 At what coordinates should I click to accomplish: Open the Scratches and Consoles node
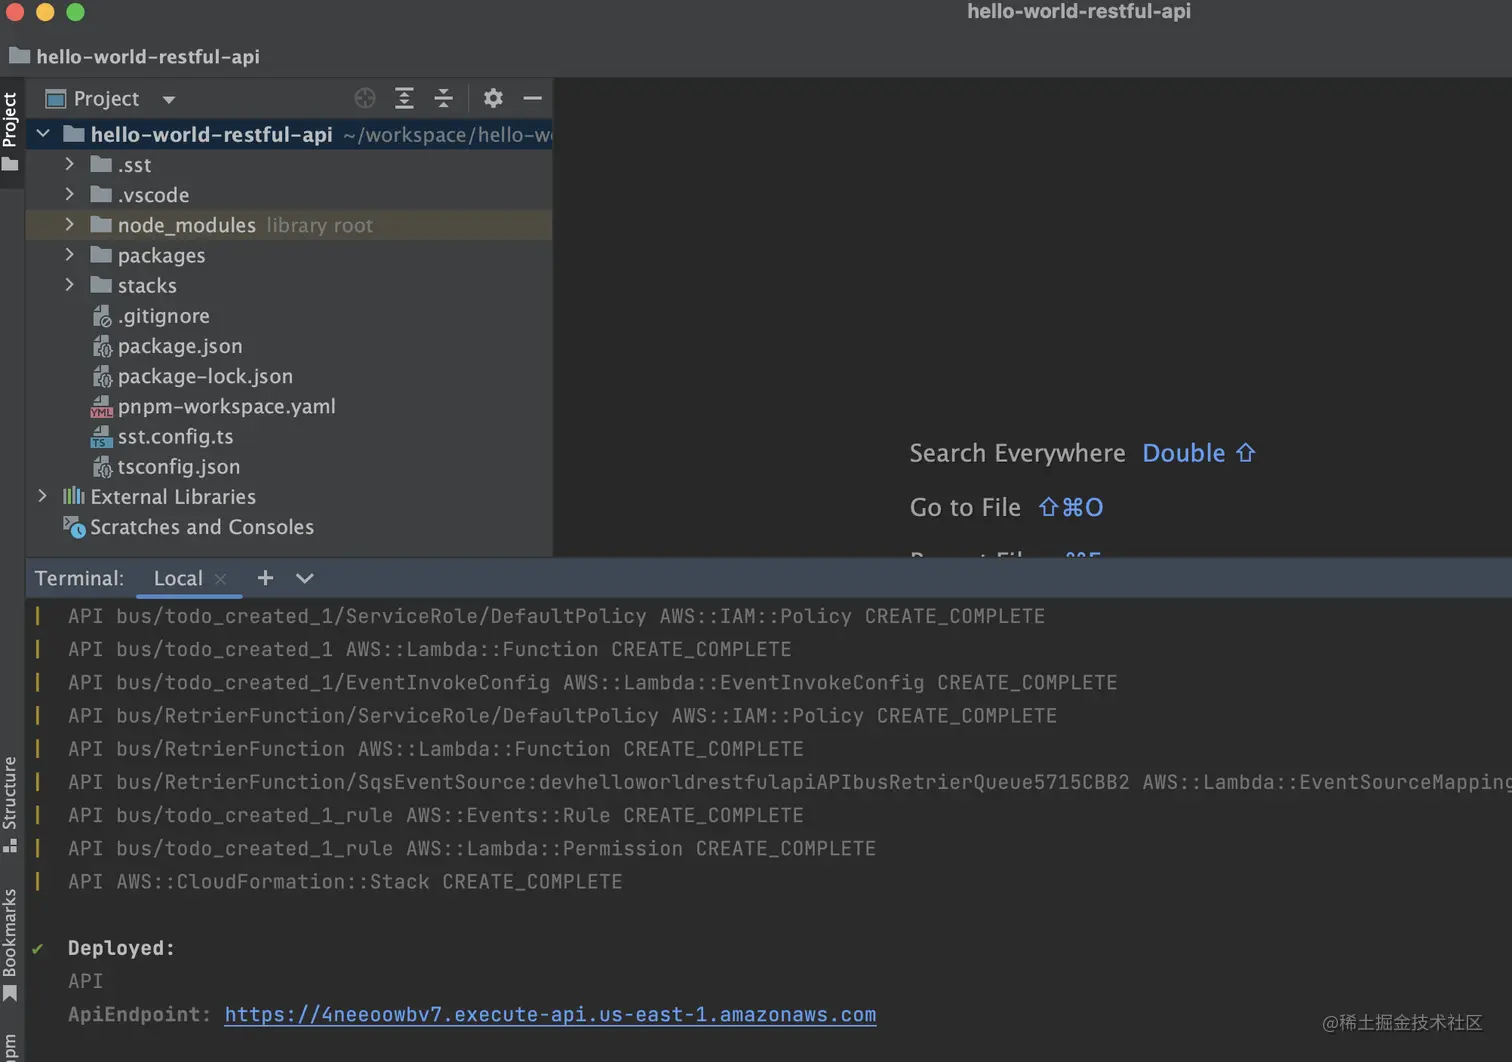pyautogui.click(x=200, y=527)
